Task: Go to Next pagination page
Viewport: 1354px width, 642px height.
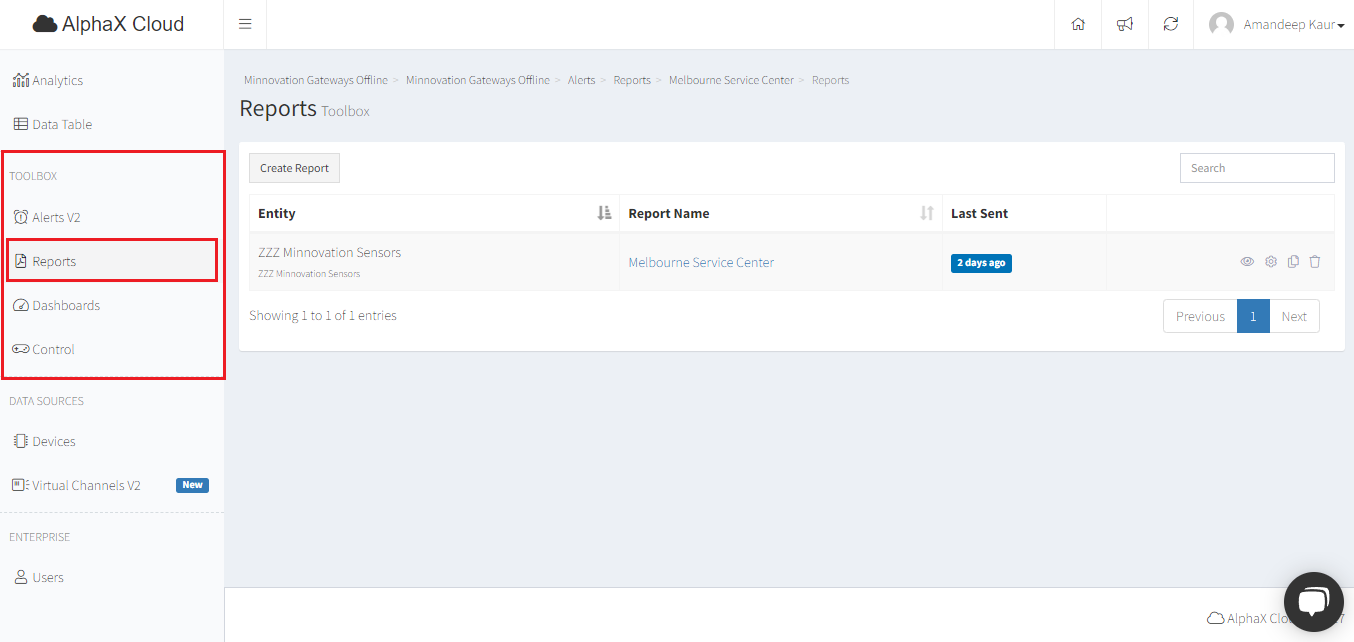Action: (x=1294, y=316)
